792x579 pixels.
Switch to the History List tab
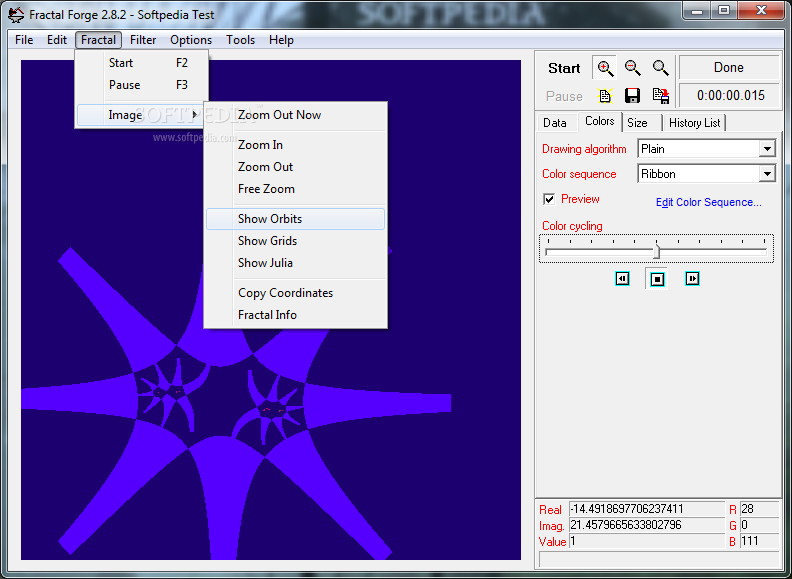695,123
